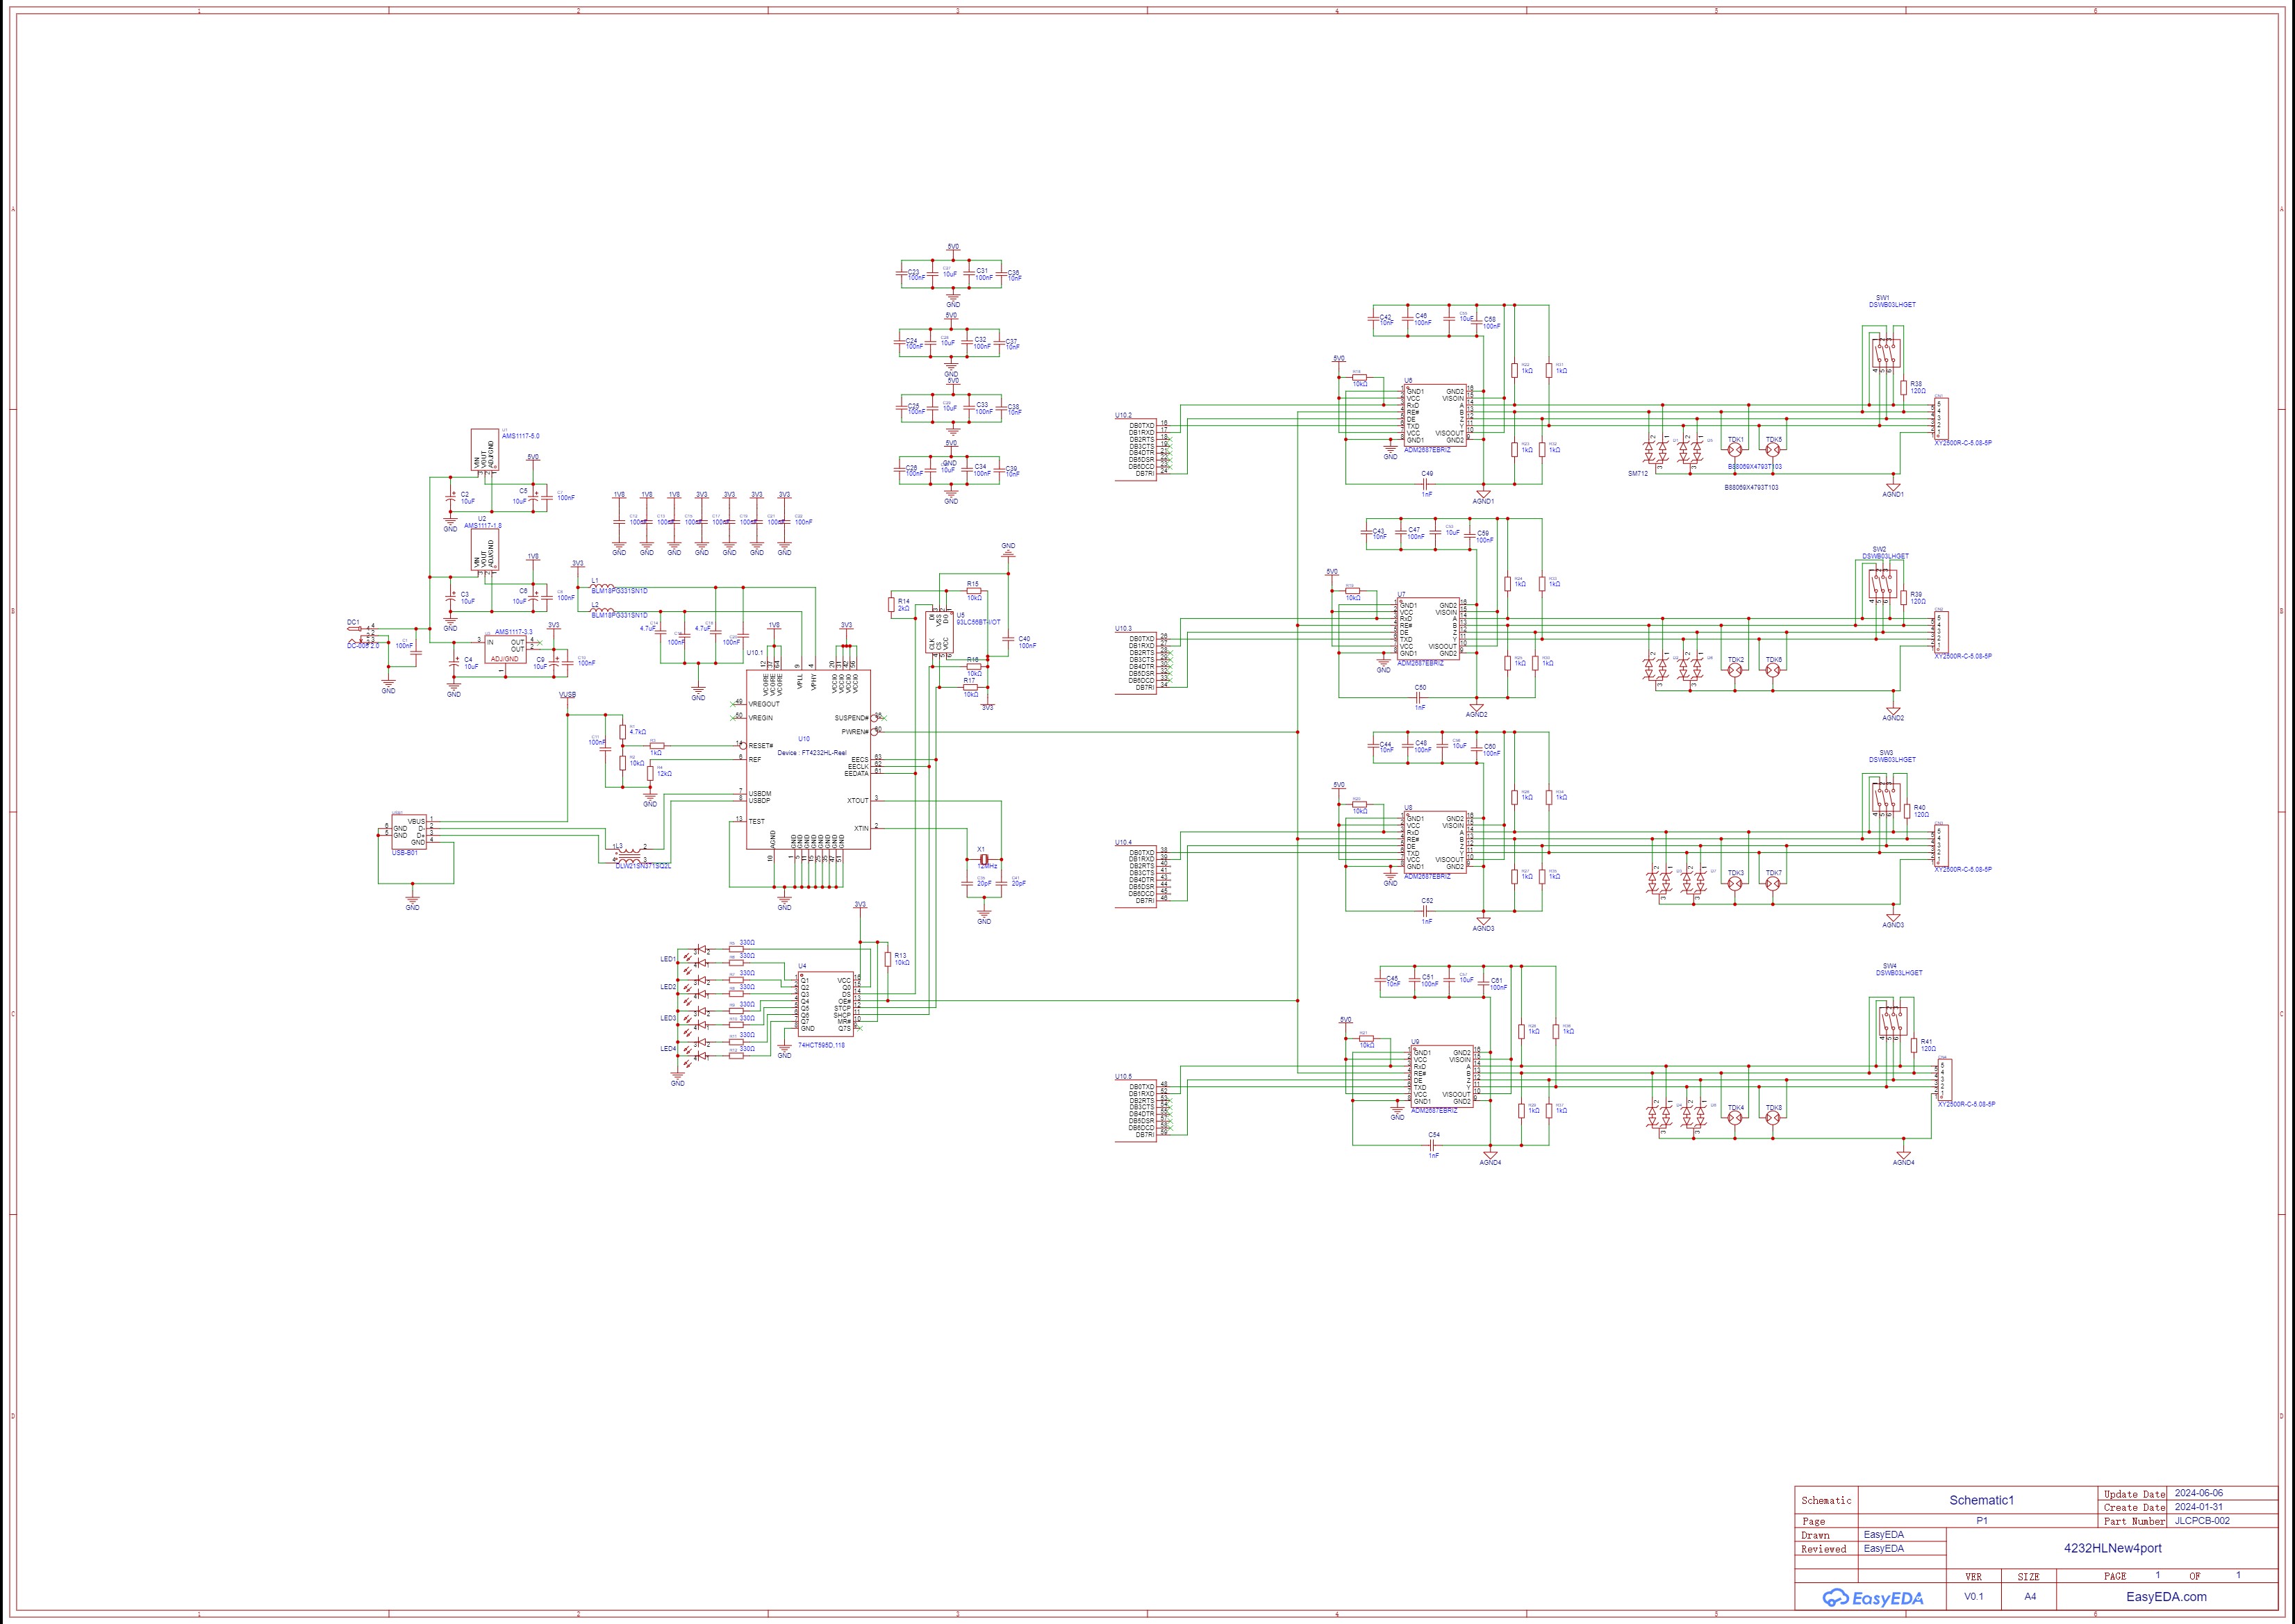Click the SW1 DIP switch symbol

coord(1886,354)
